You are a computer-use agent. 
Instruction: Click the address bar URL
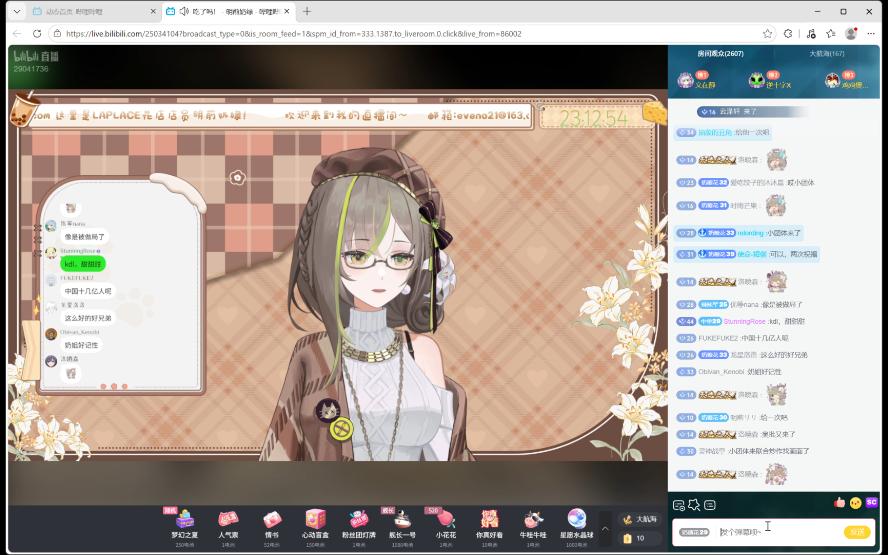click(293, 34)
